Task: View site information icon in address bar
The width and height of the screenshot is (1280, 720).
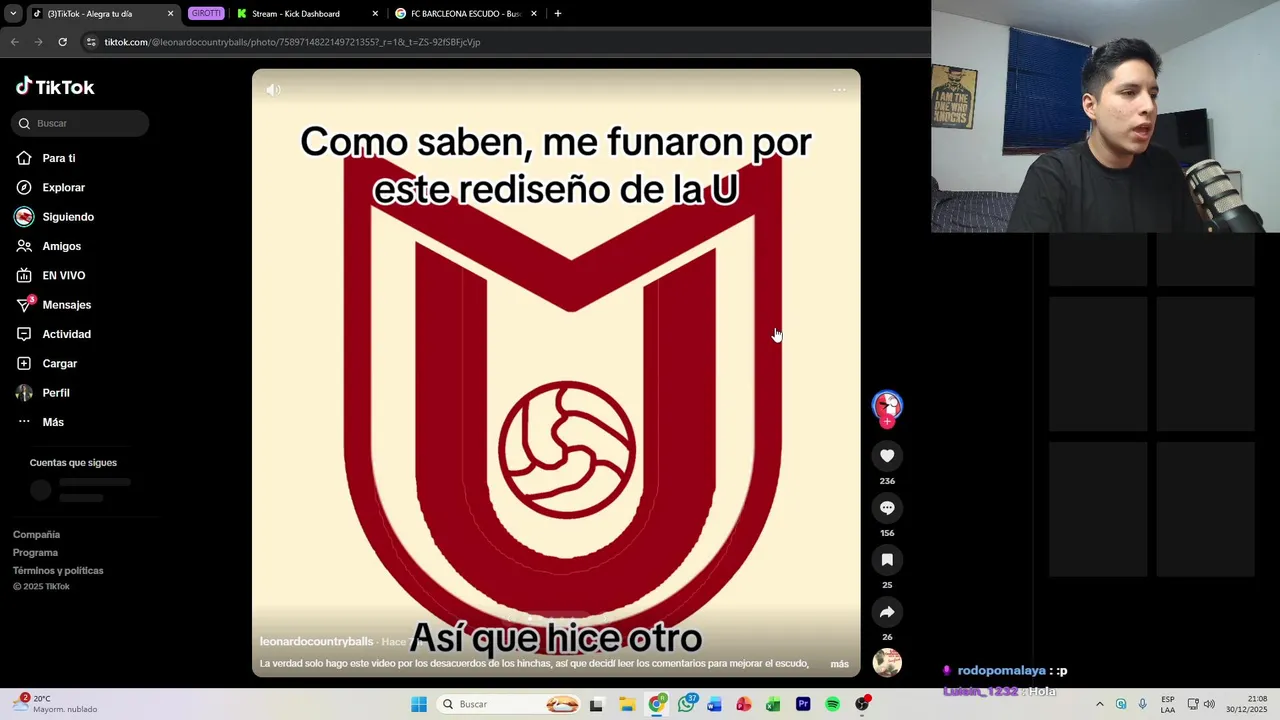Action: click(x=92, y=42)
